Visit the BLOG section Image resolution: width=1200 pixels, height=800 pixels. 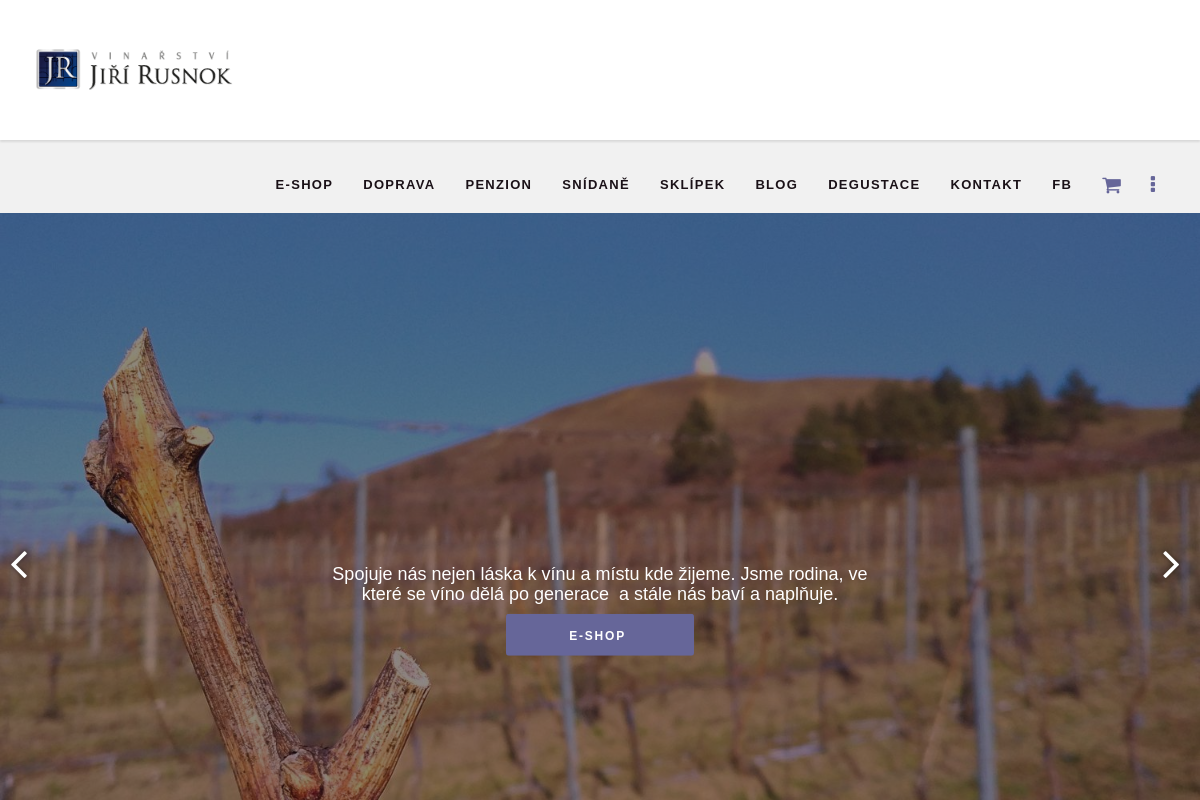click(776, 185)
